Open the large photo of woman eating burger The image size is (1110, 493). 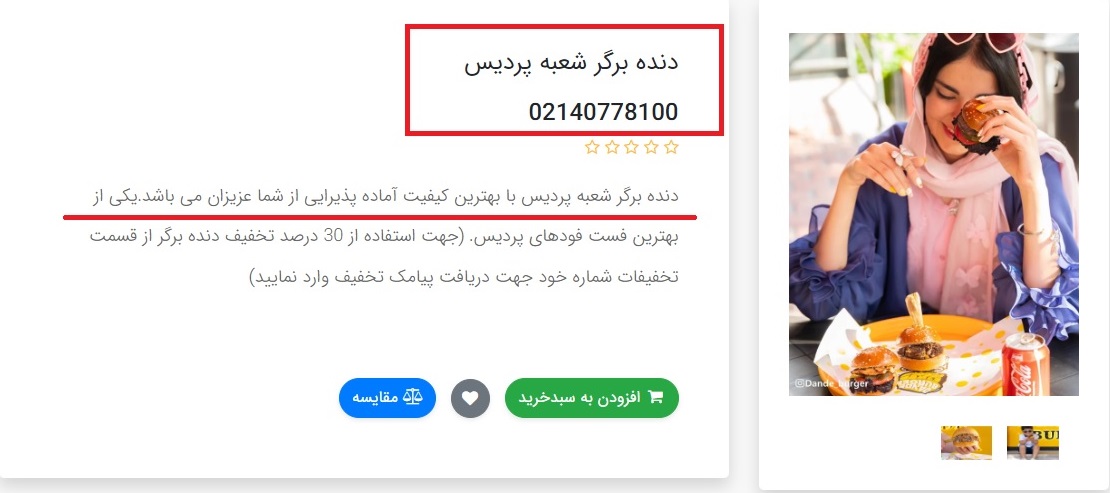click(x=934, y=215)
